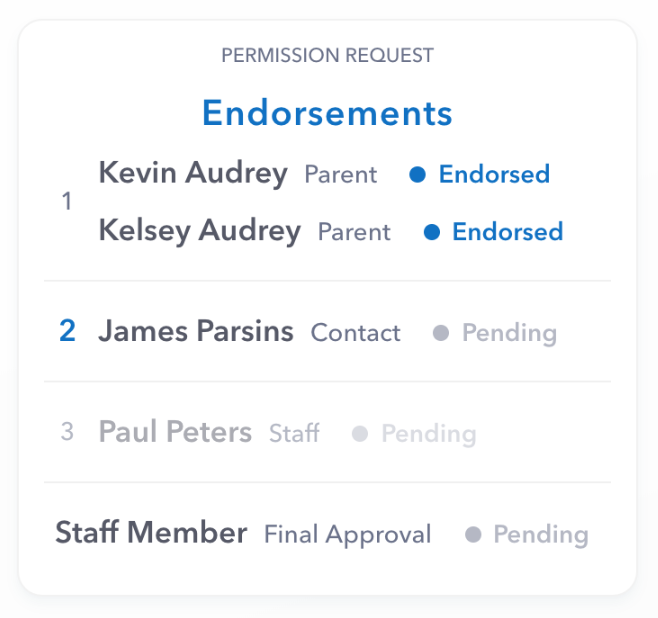Viewport: 658px width, 618px height.
Task: Click Kelsey Audrey's blue Endorsed dot
Action: click(432, 232)
